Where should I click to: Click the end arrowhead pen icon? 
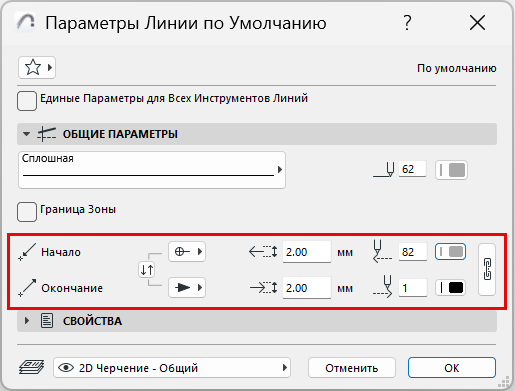tap(383, 287)
